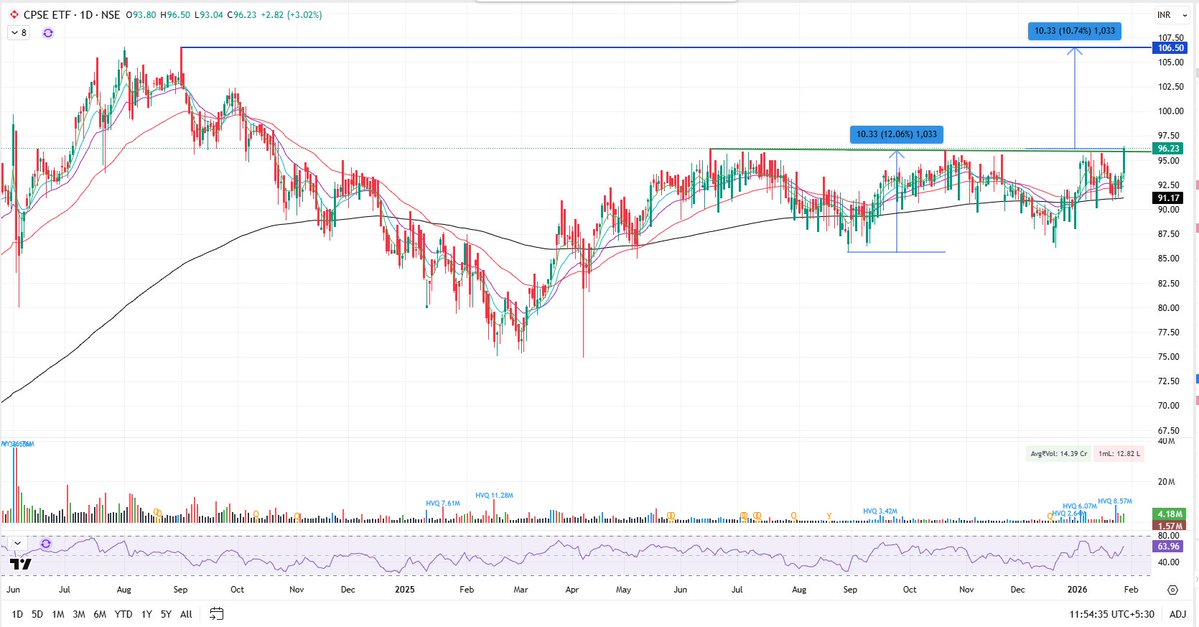The image size is (1199, 627).
Task: Click the 106.50 horizontal line price label
Action: tap(1171, 47)
